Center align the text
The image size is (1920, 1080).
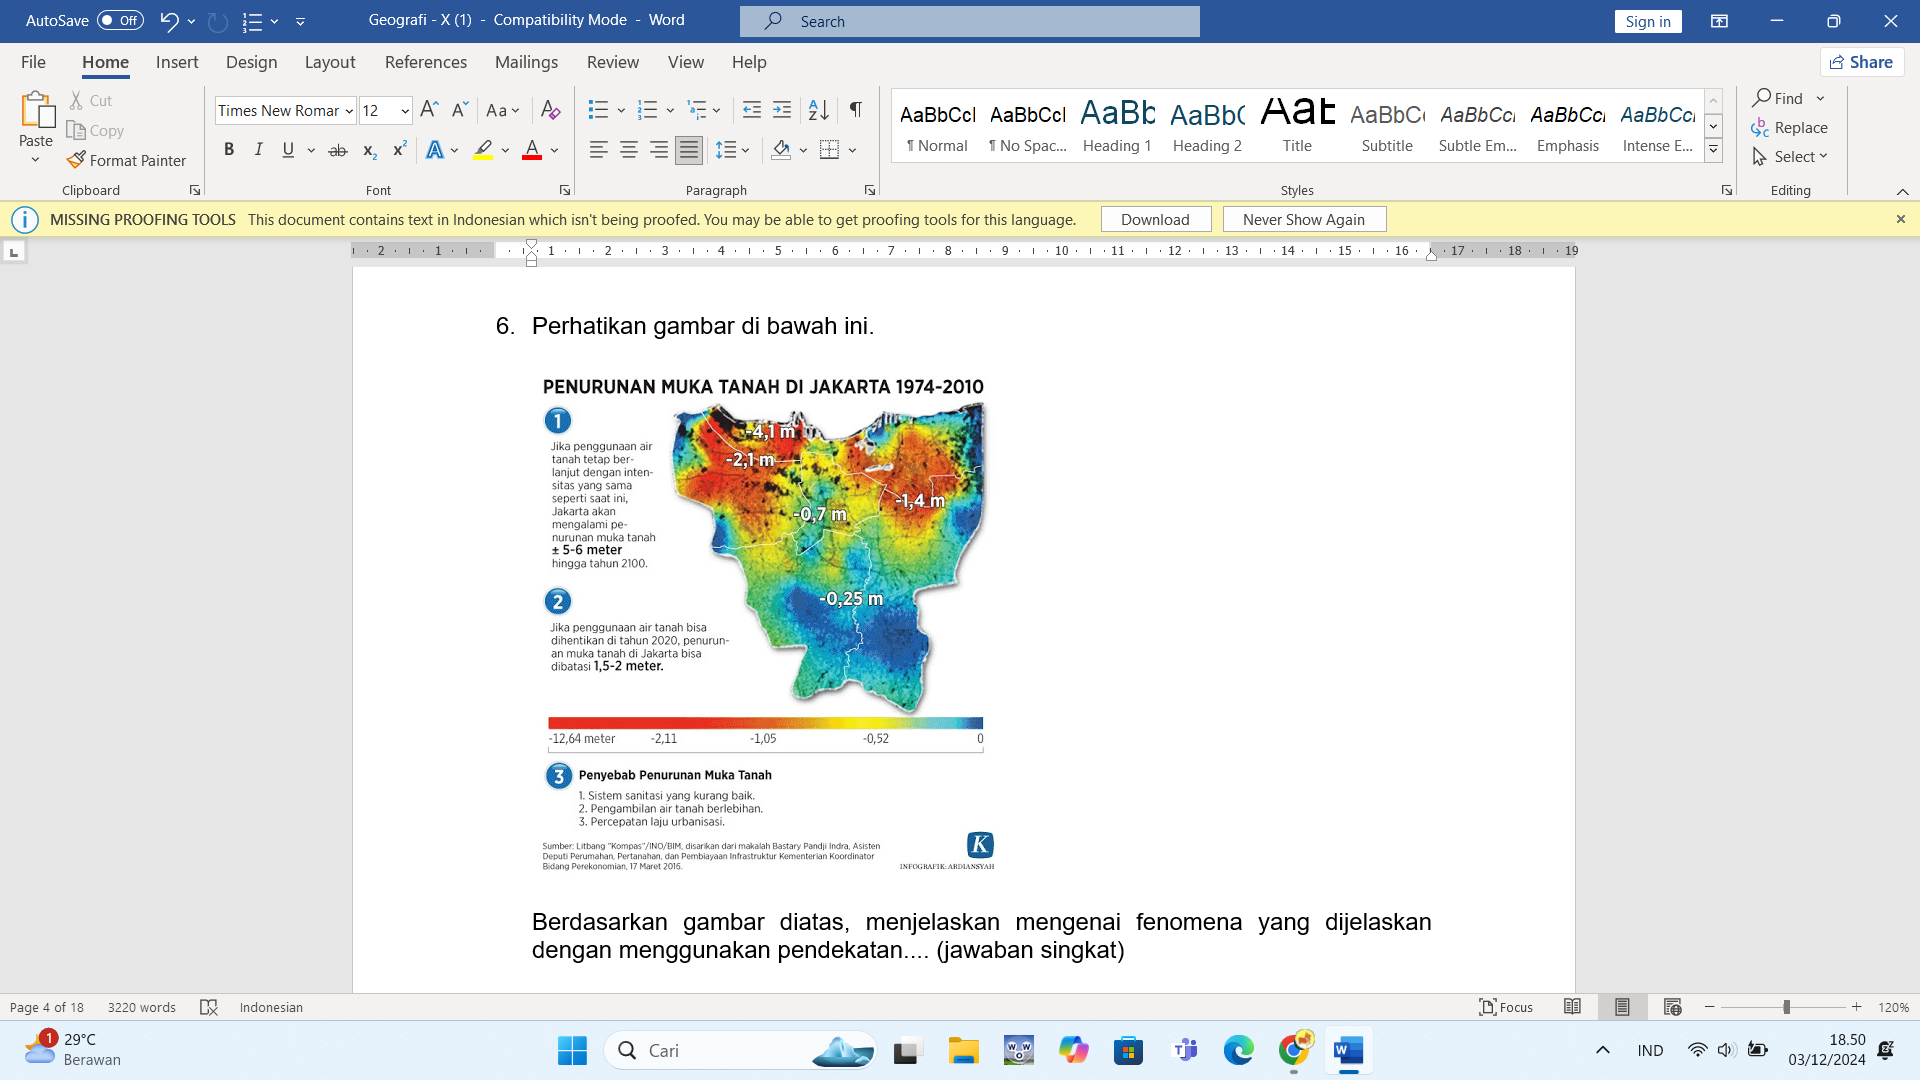(628, 150)
